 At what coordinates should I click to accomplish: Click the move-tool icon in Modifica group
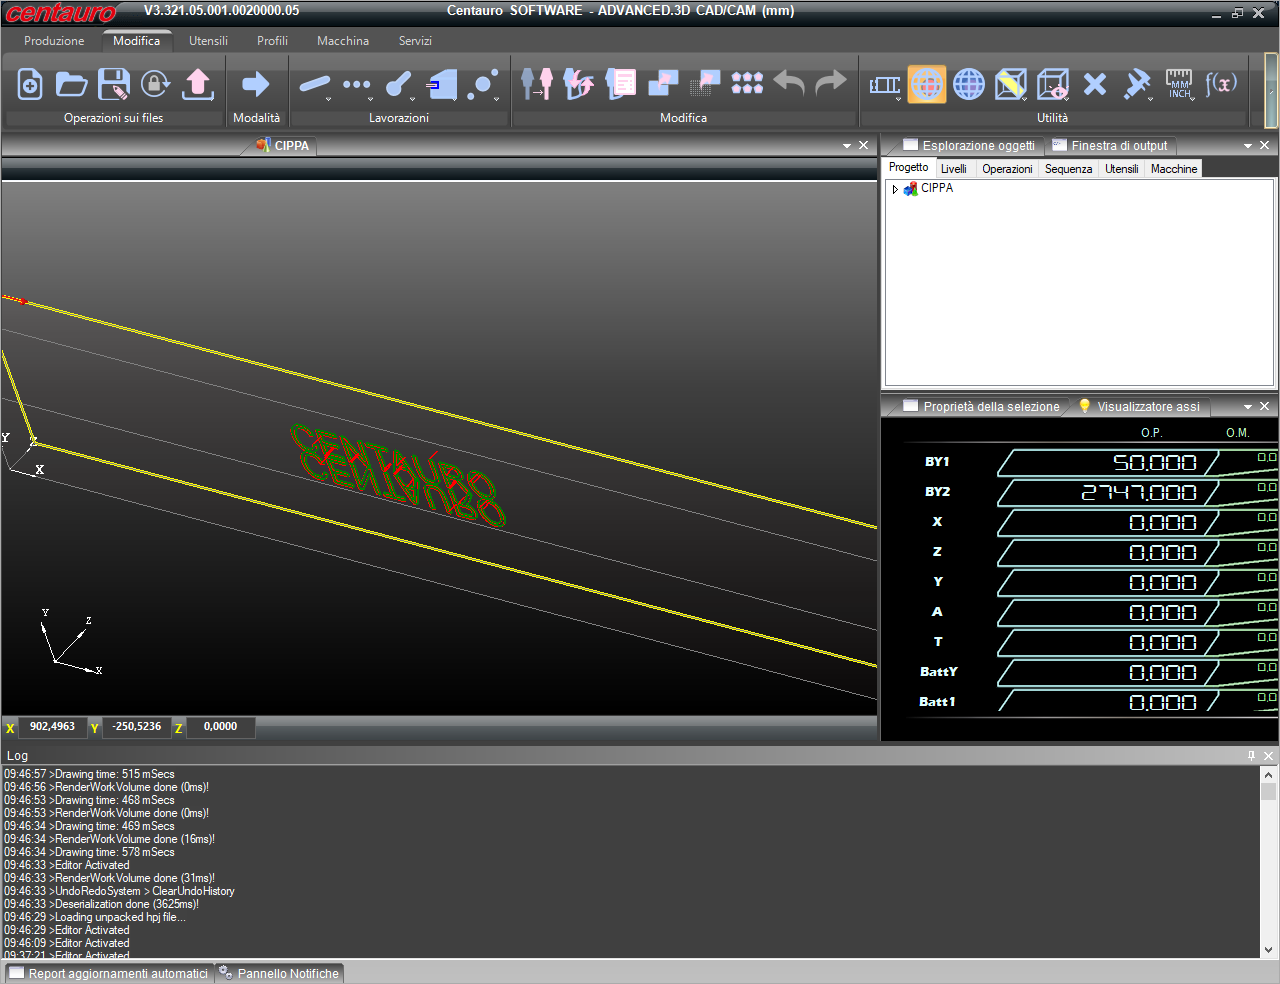[537, 84]
